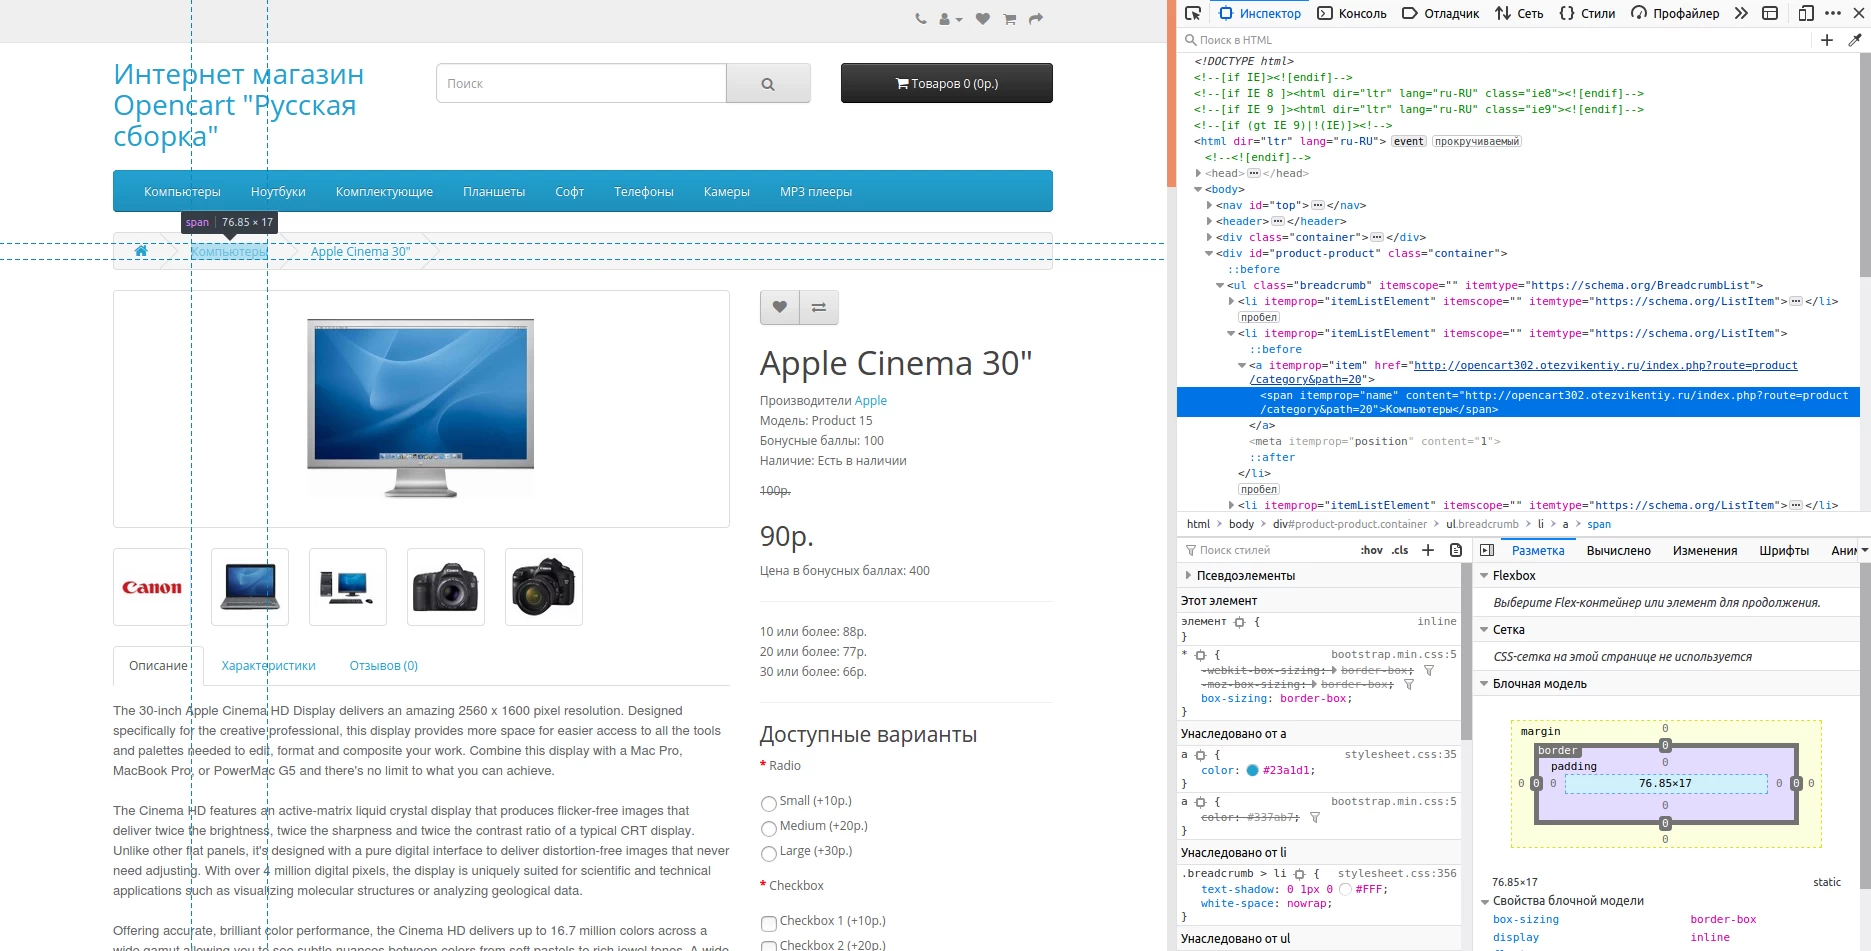The image size is (1871, 951).
Task: Click the event badge on html node
Action: pos(1408,141)
